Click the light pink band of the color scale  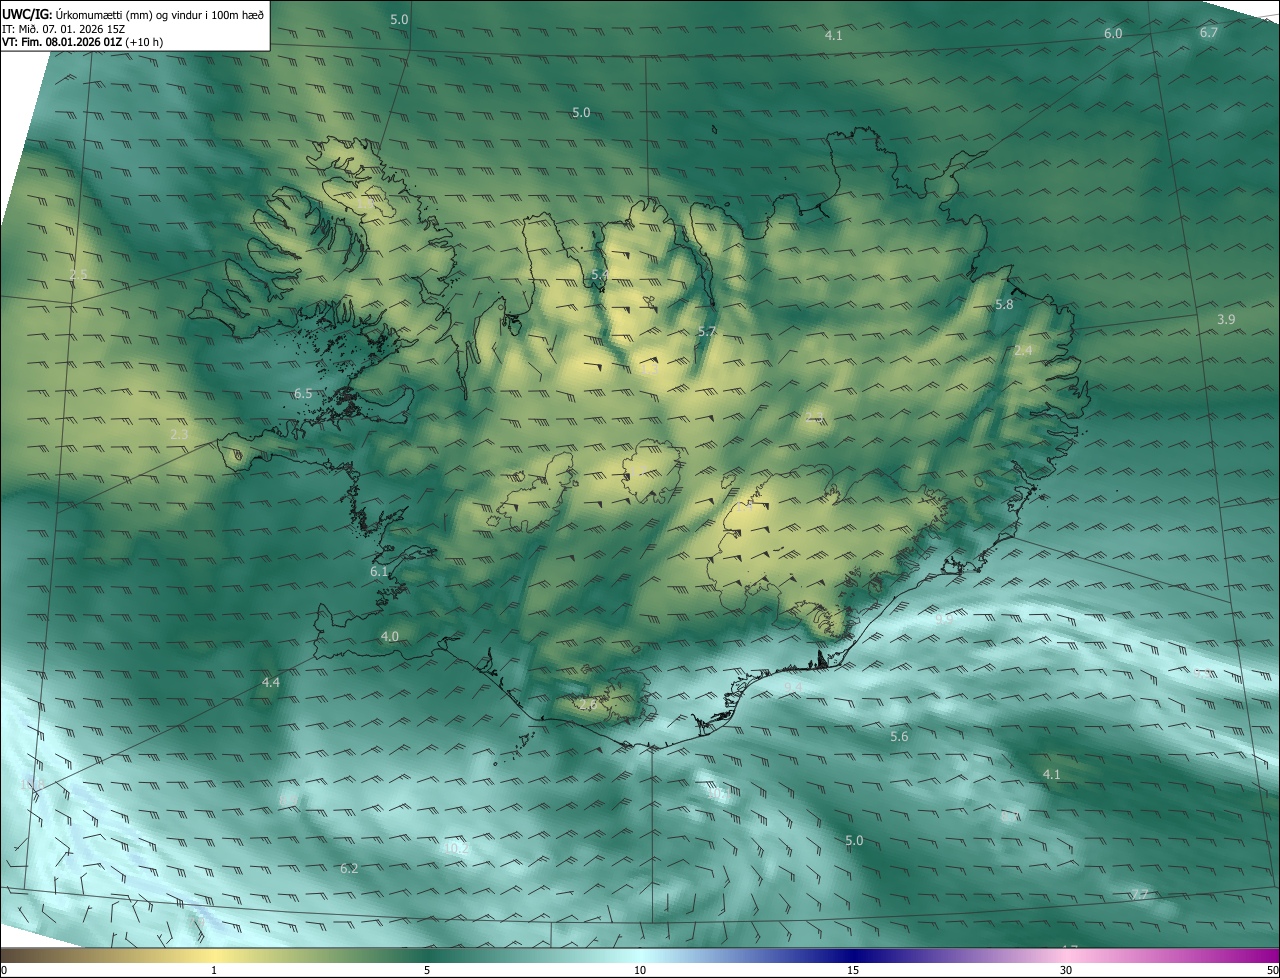tap(1066, 956)
